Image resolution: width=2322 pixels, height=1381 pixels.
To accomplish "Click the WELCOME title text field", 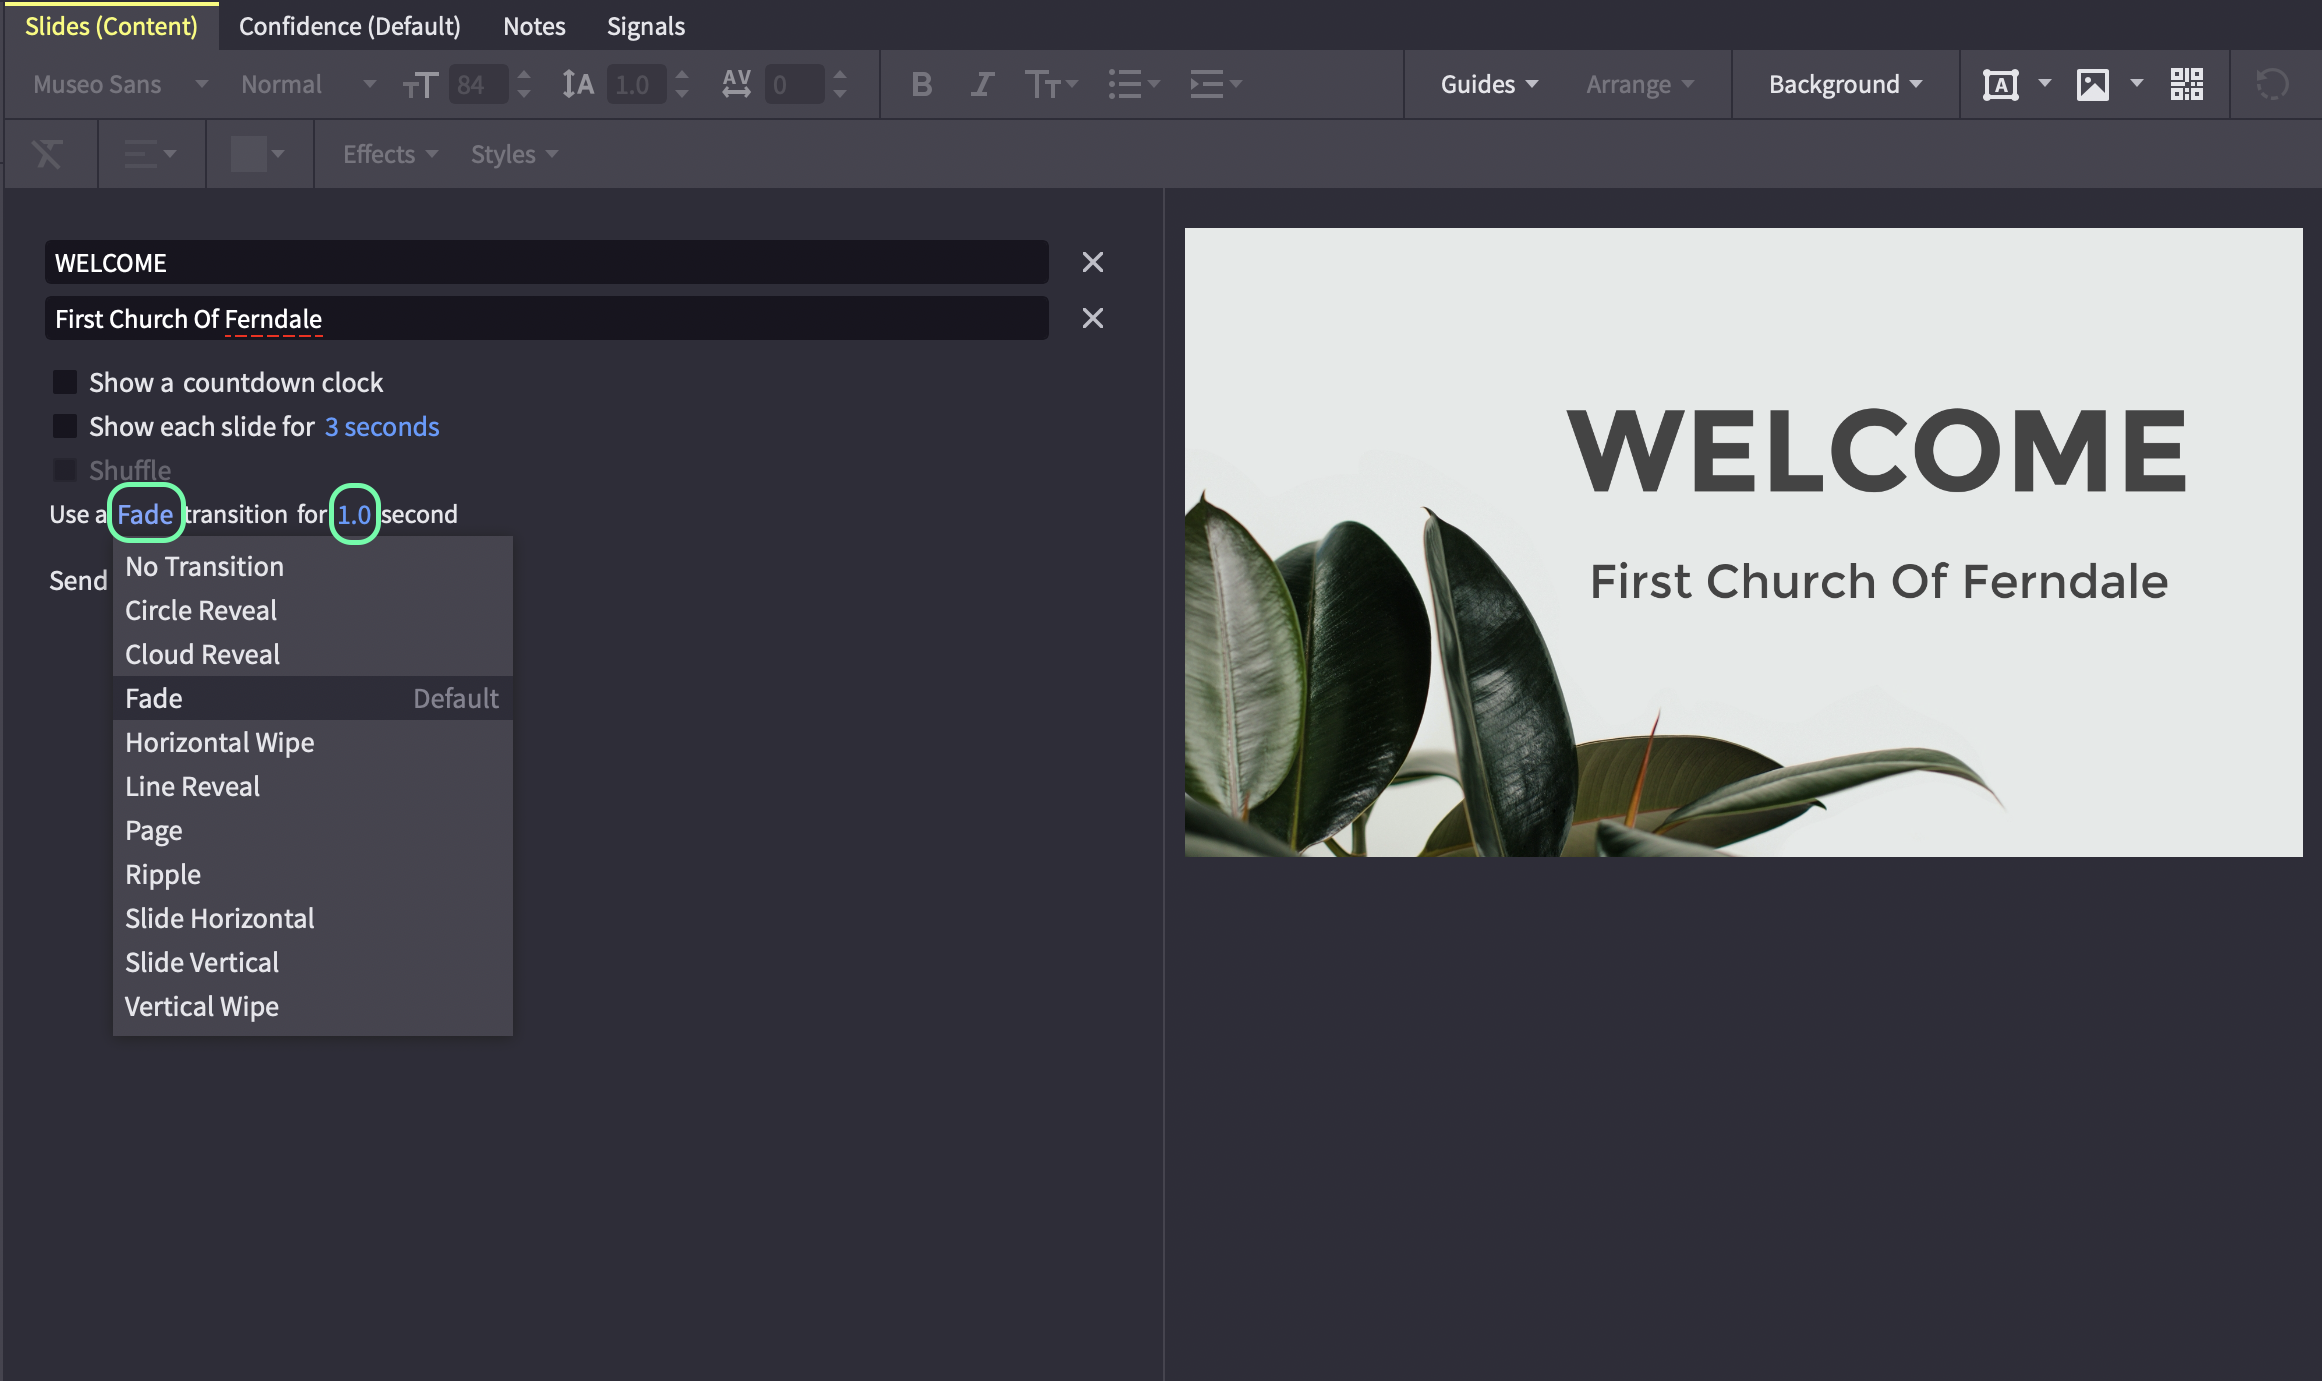I will point(546,262).
